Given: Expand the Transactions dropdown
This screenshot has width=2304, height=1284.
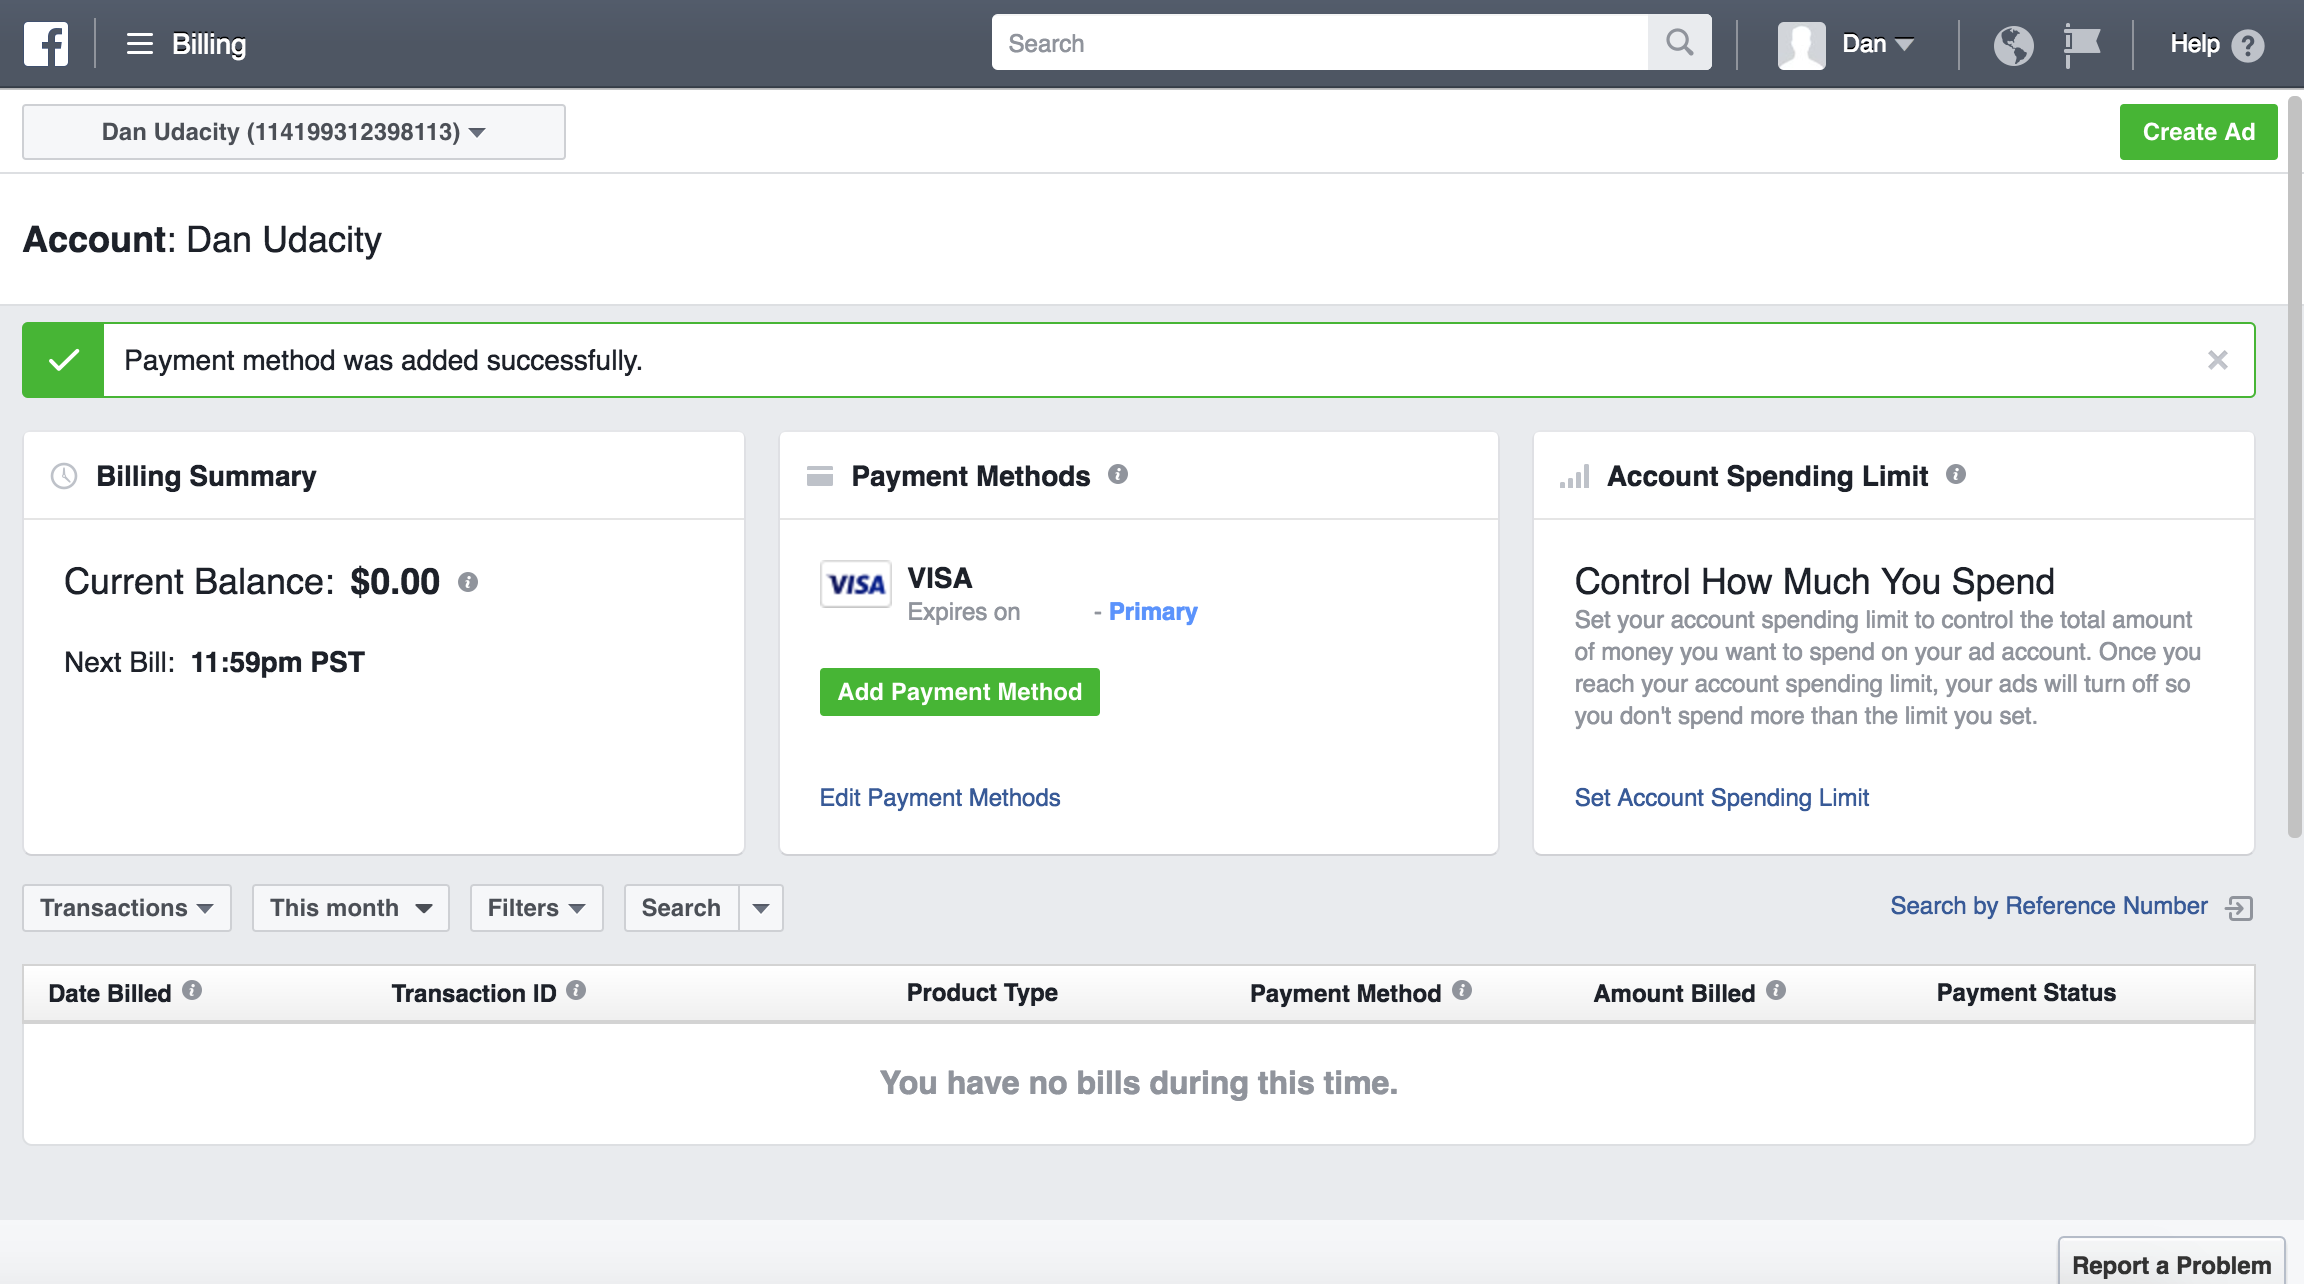Looking at the screenshot, I should click(126, 908).
